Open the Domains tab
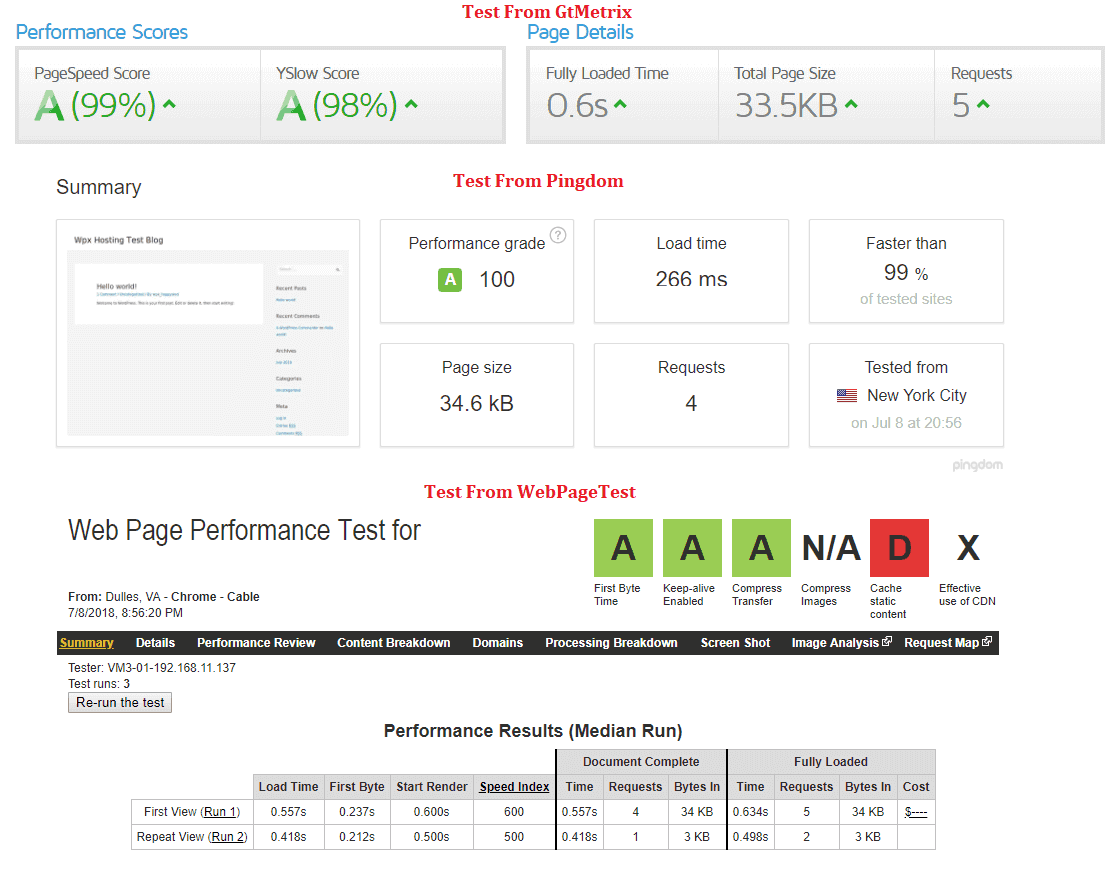The image size is (1120, 871). [x=498, y=643]
